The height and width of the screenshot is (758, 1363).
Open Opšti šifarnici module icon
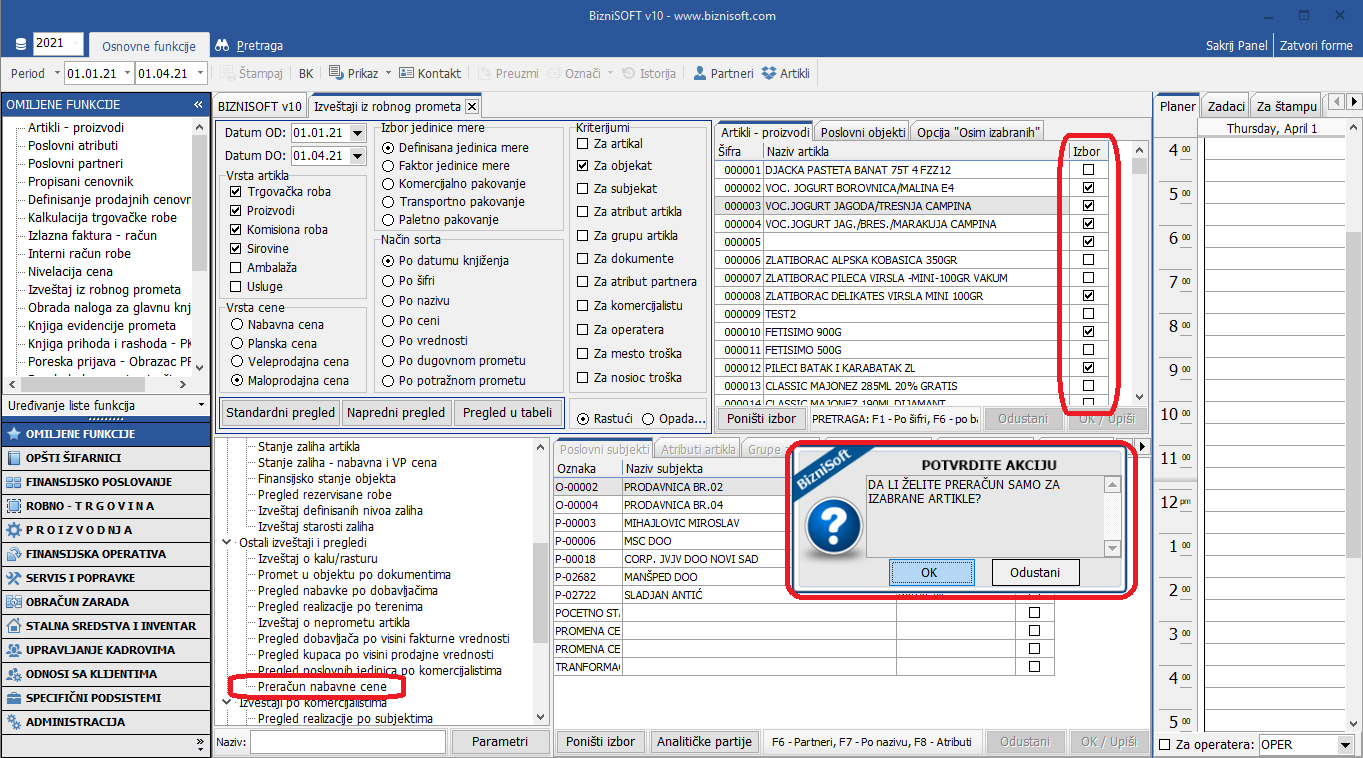click(x=14, y=458)
